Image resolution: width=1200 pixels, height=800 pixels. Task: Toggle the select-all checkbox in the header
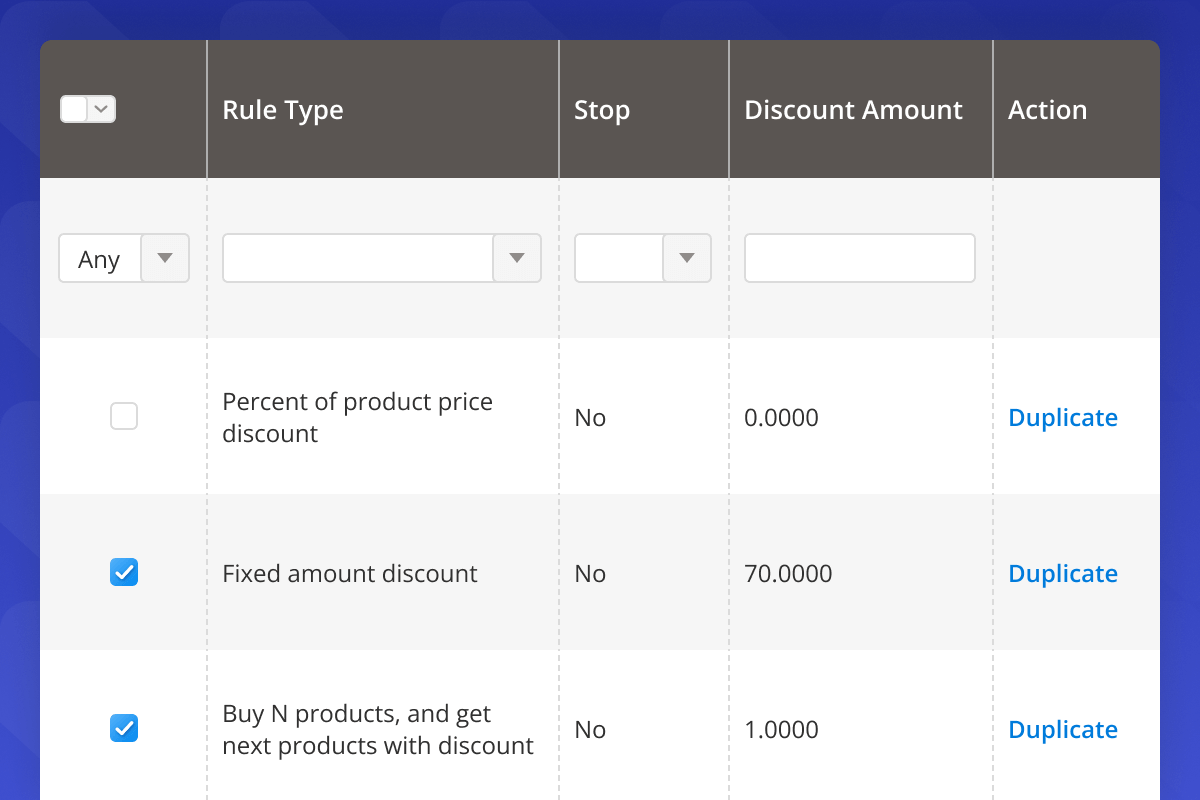75,110
